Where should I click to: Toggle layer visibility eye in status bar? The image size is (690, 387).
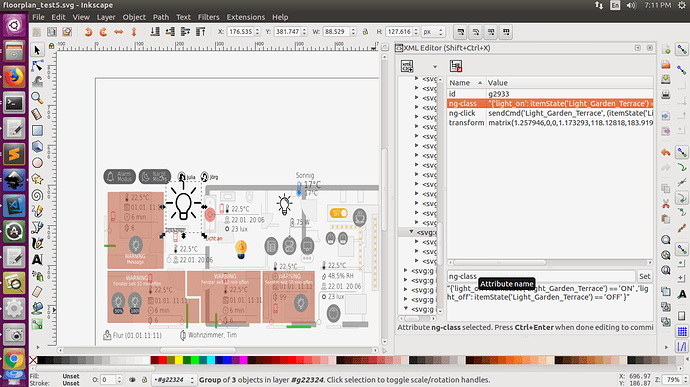(x=132, y=380)
